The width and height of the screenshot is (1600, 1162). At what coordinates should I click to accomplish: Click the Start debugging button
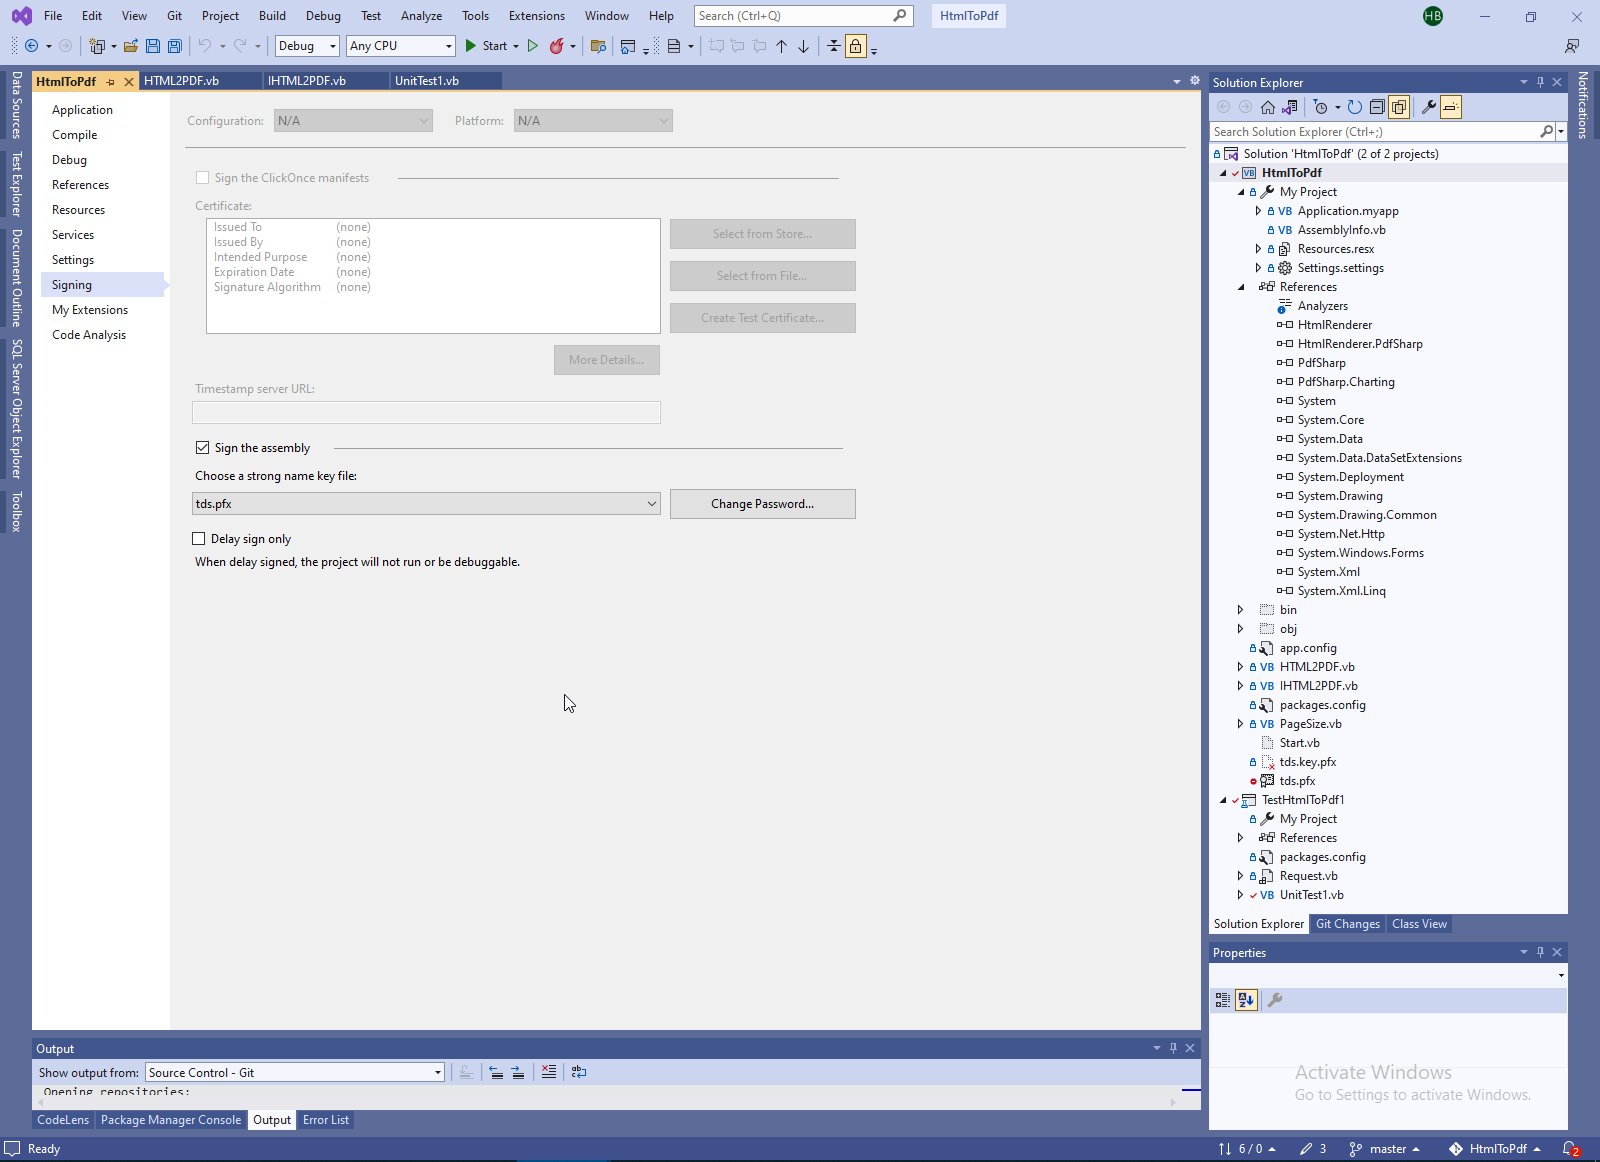[487, 46]
